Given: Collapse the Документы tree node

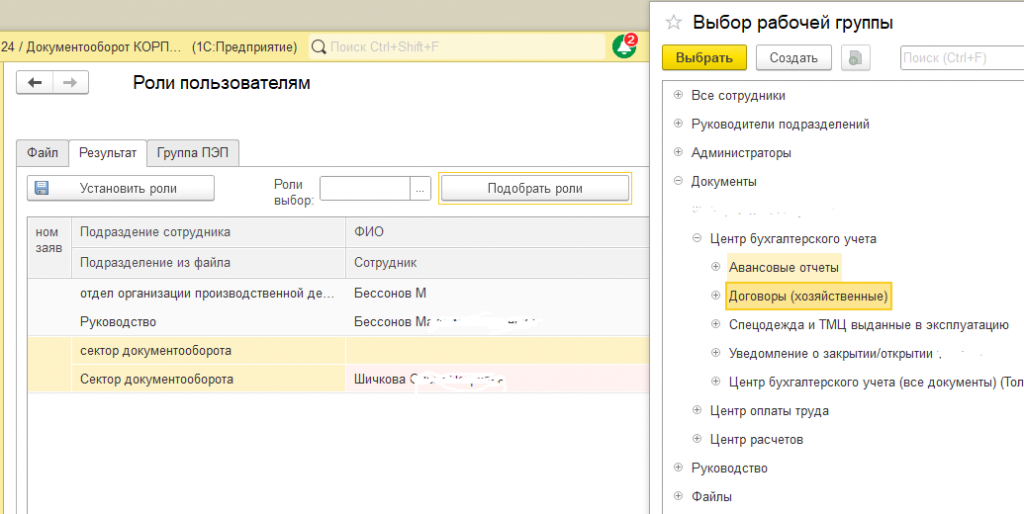Looking at the screenshot, I should pyautogui.click(x=678, y=181).
